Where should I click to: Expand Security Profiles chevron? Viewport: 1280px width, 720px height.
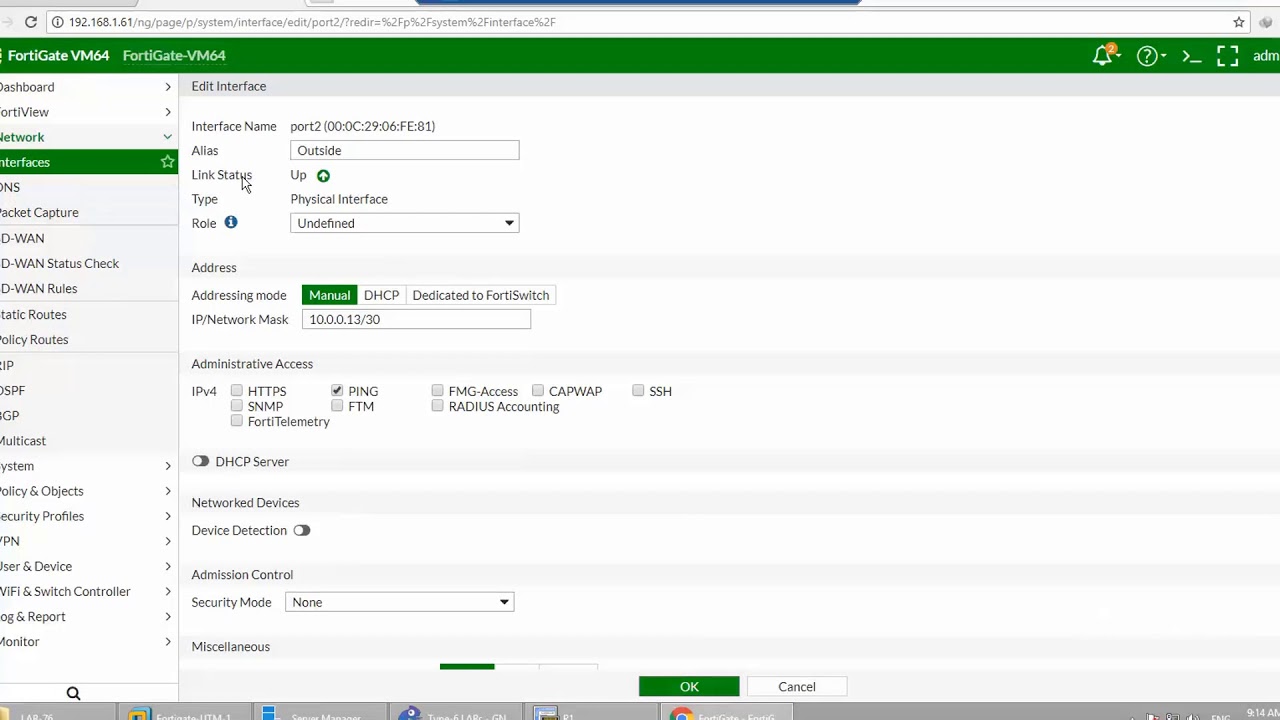[168, 516]
